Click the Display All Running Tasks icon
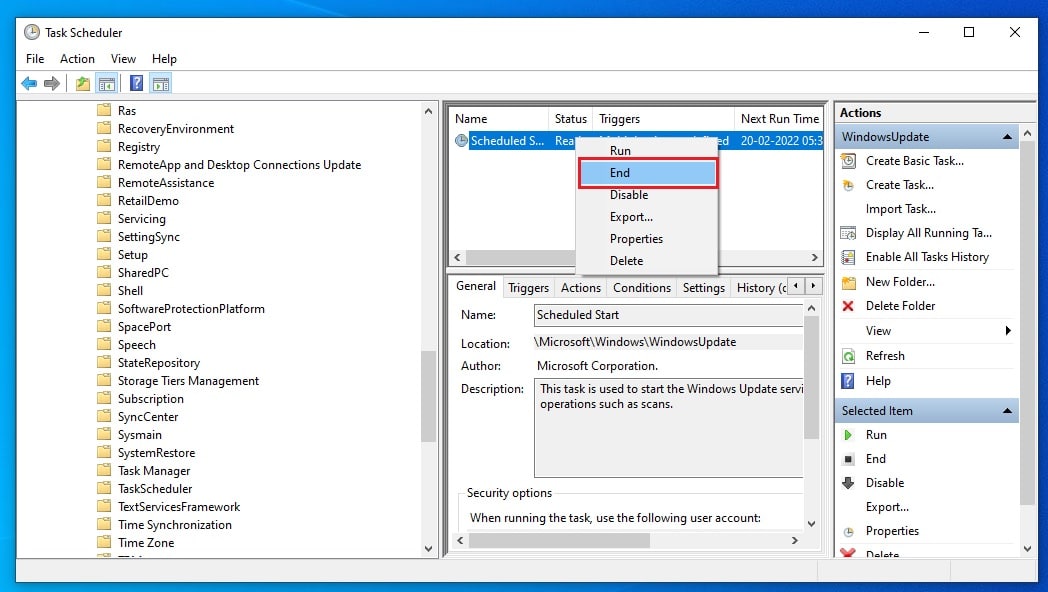The width and height of the screenshot is (1048, 592). click(848, 233)
